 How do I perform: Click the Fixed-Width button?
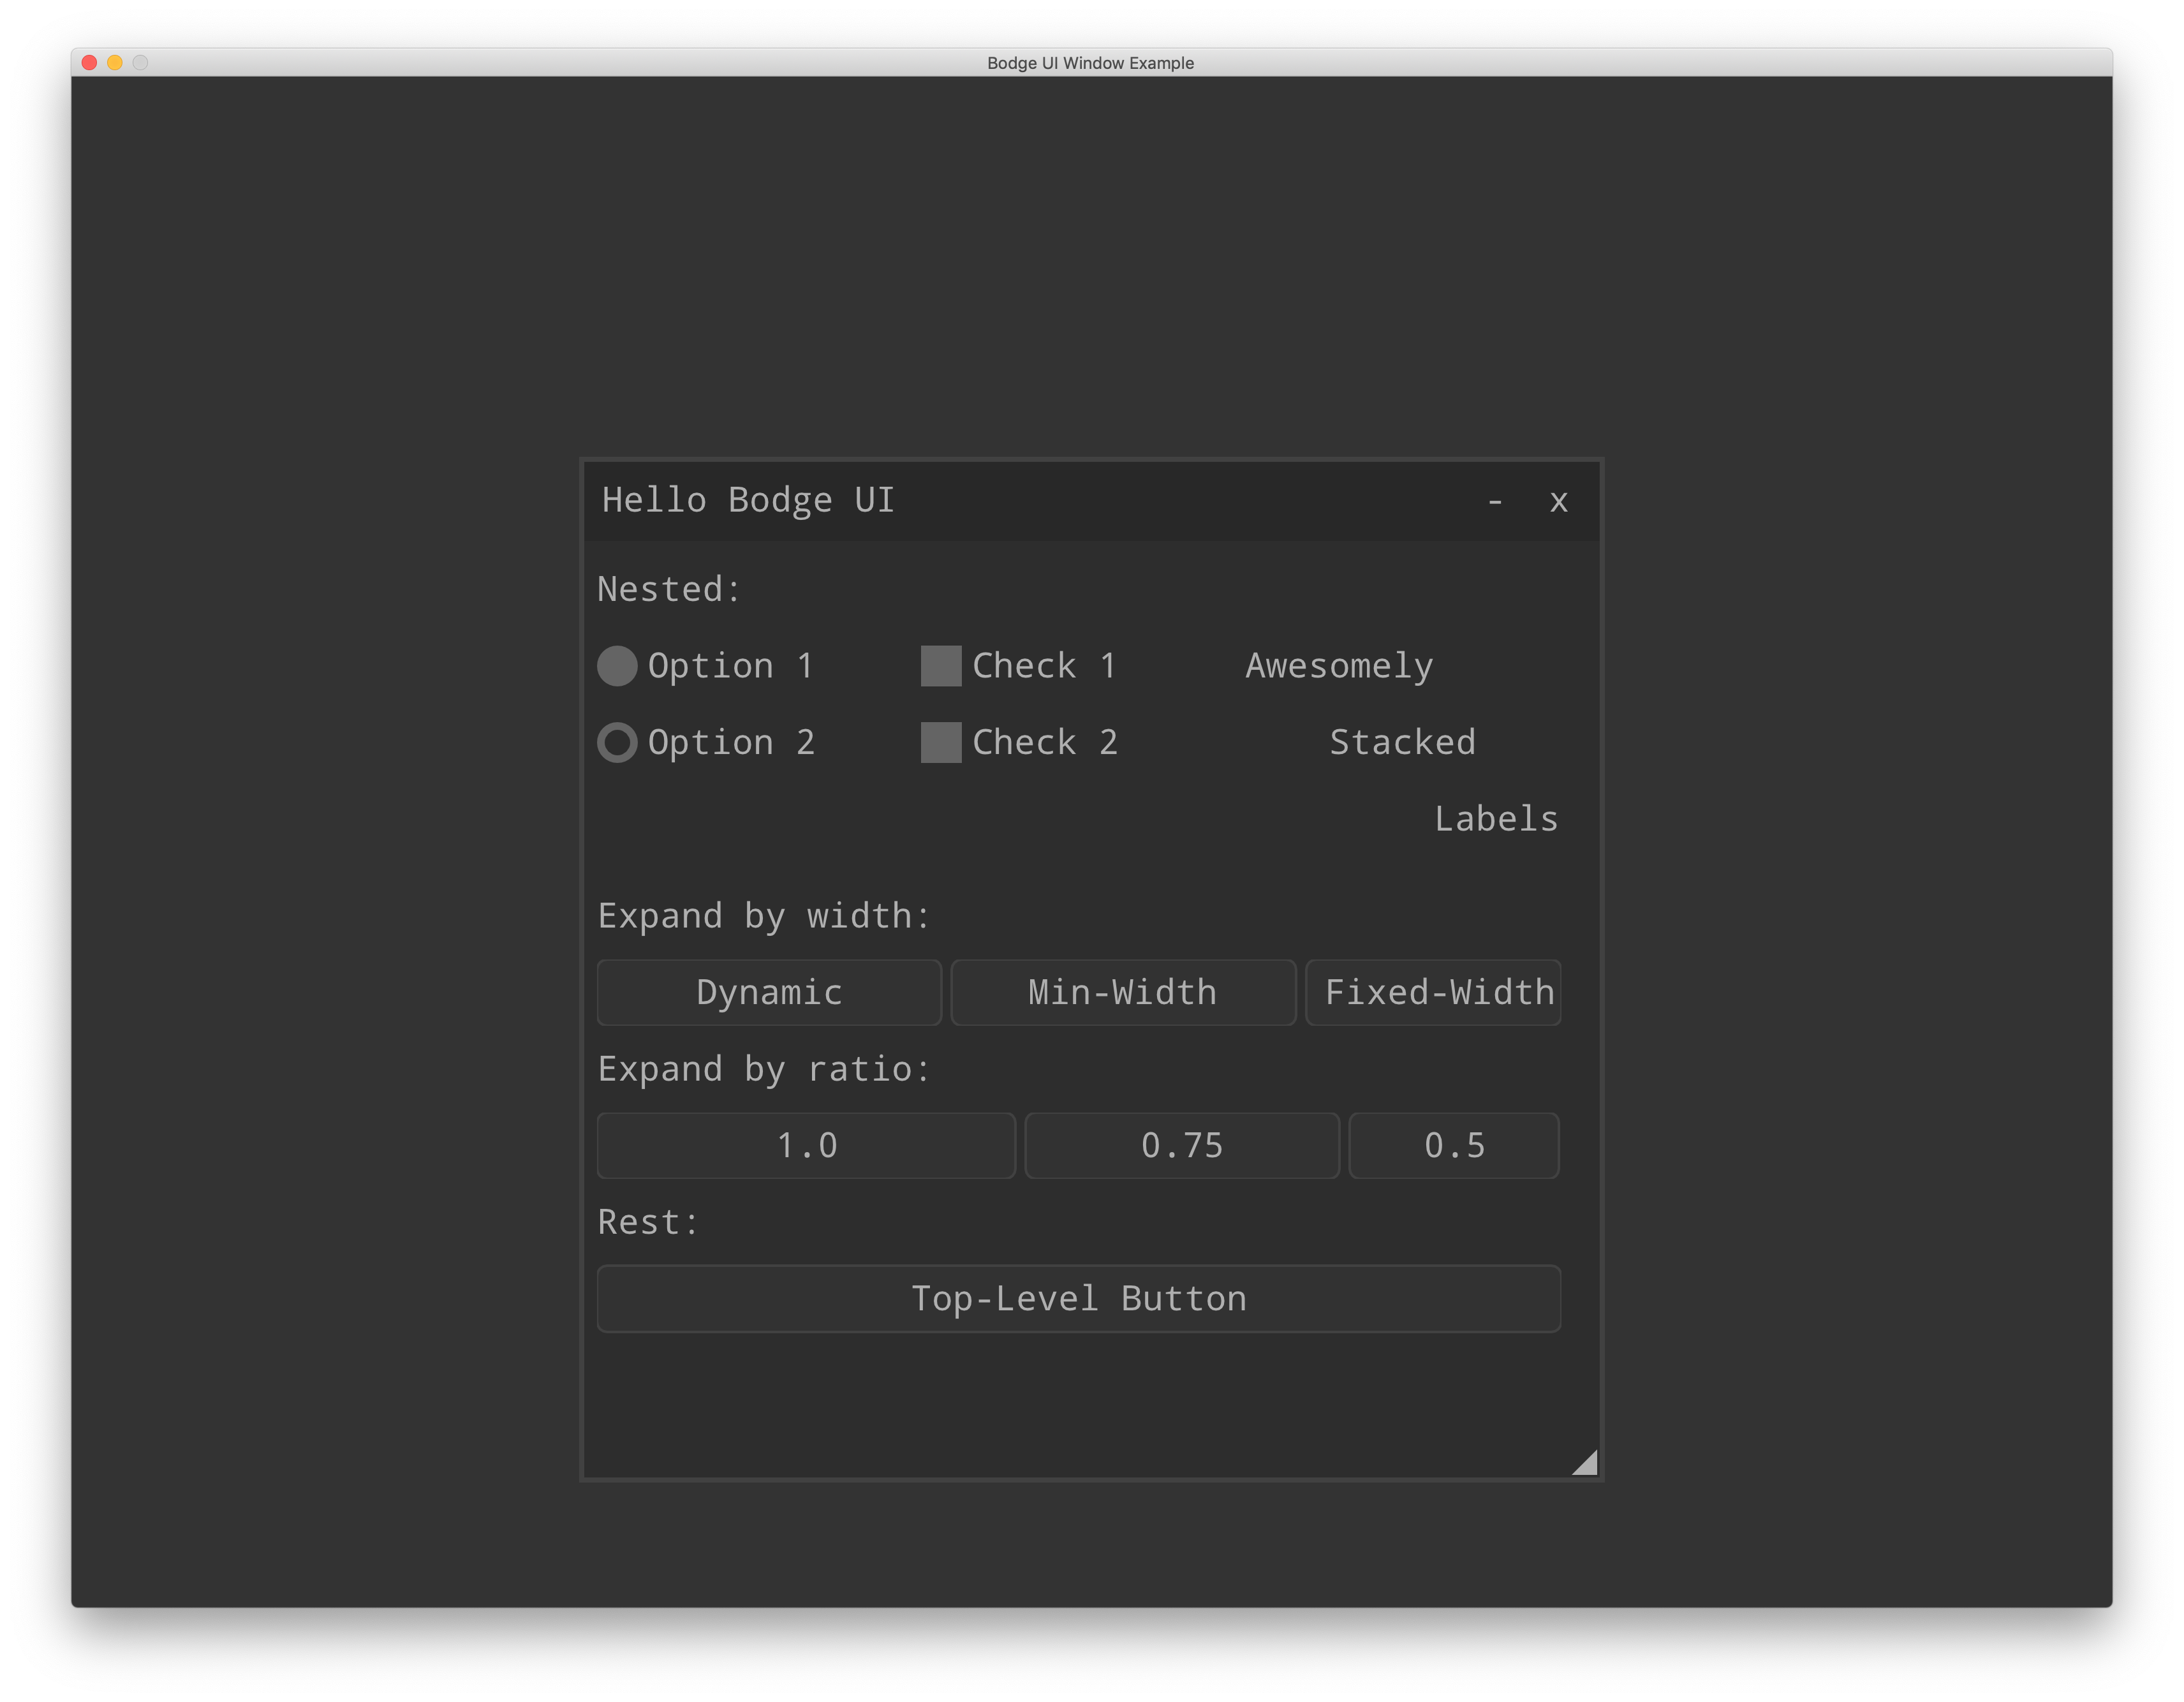tap(1433, 993)
